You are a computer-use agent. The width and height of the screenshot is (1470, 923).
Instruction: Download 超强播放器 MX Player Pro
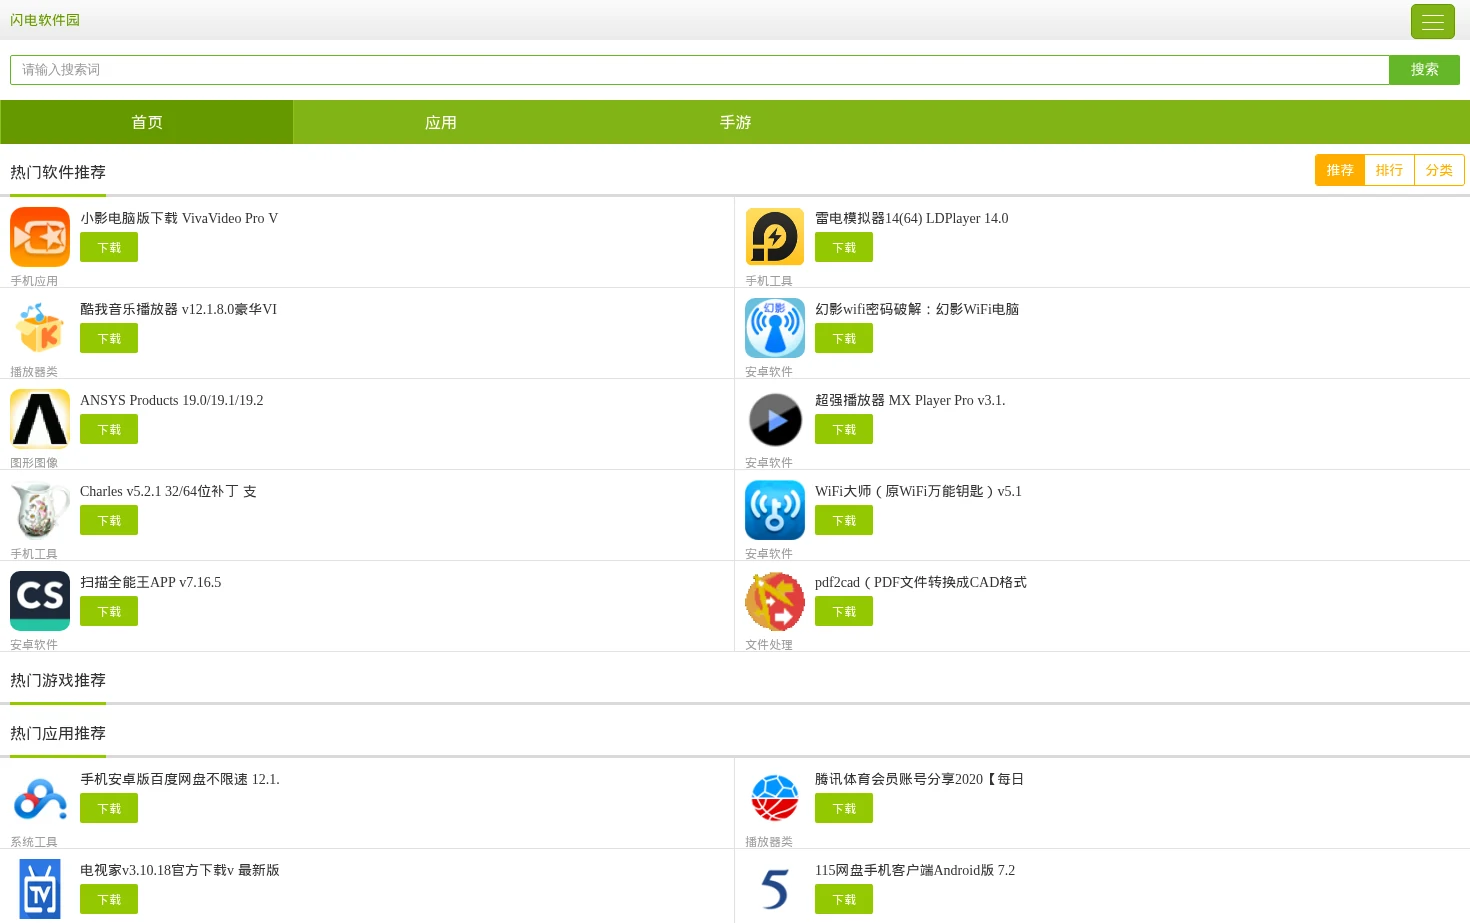844,429
